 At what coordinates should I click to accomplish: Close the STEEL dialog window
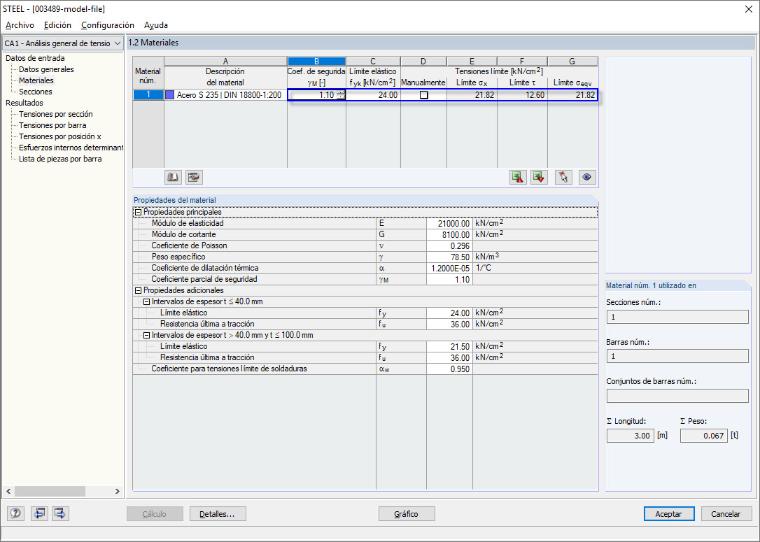coord(749,9)
